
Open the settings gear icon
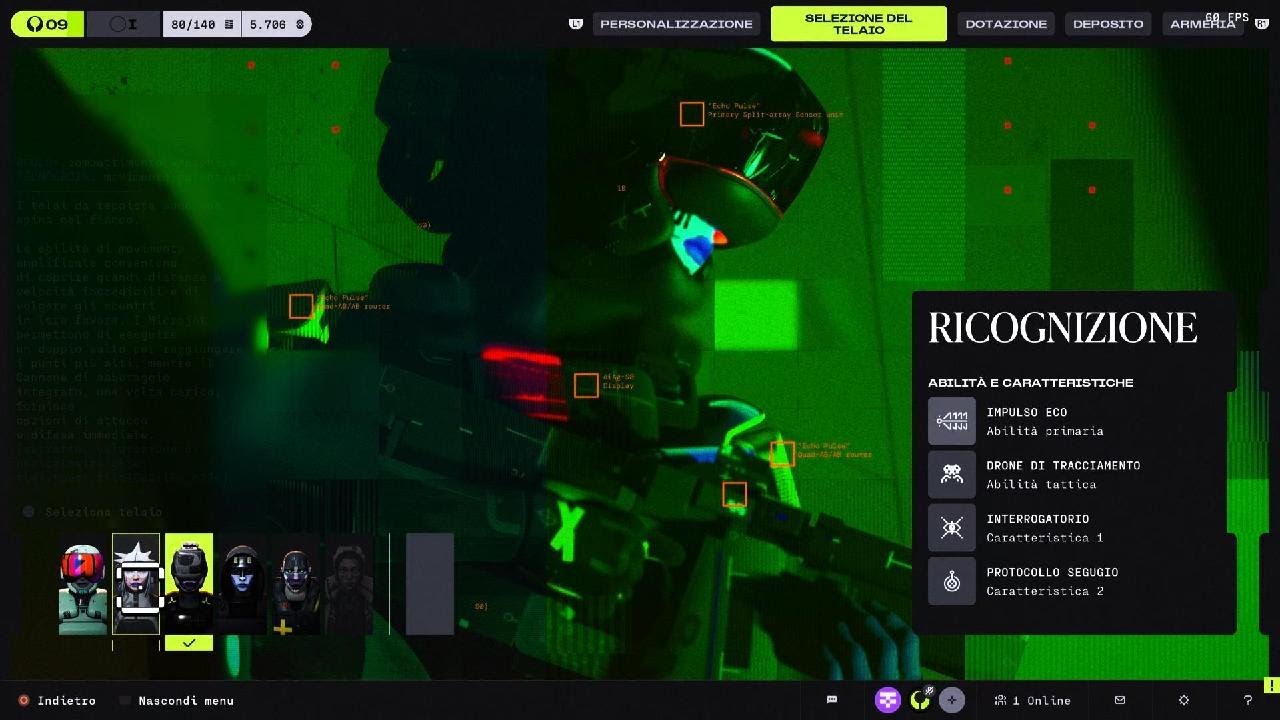point(1184,700)
